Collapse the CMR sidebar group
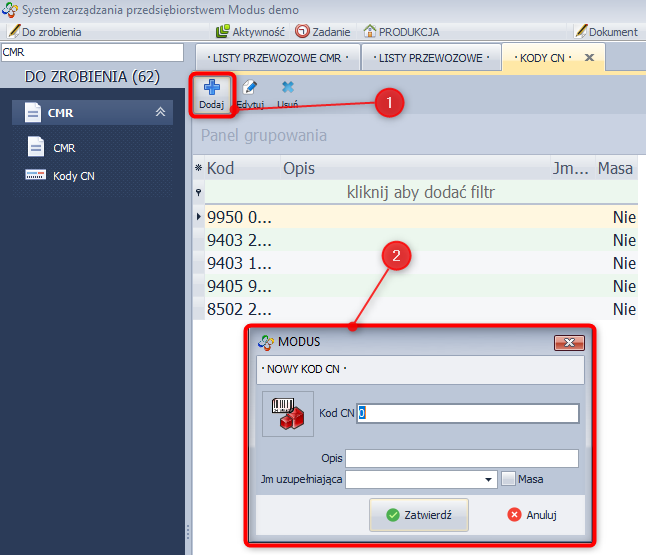 coord(160,112)
